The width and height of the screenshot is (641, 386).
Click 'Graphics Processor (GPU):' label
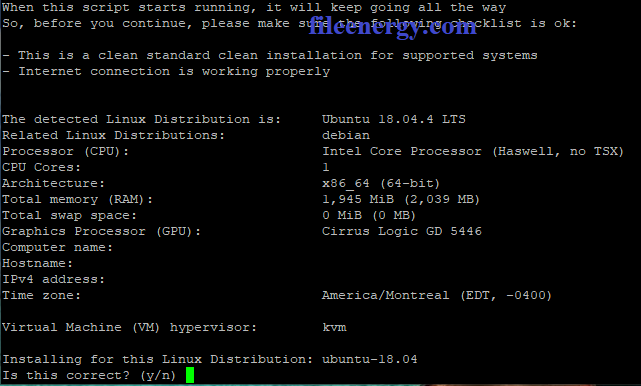pos(101,231)
